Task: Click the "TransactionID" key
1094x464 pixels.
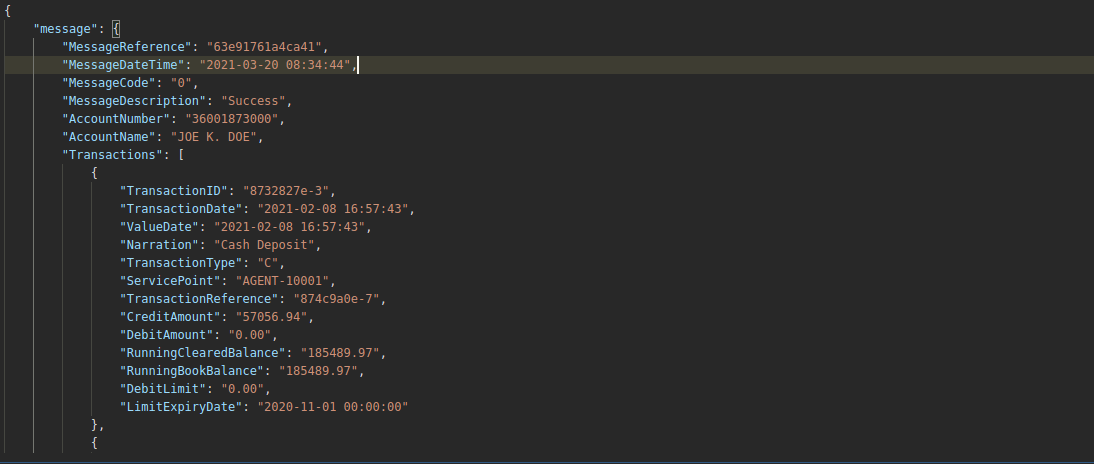Action: 173,191
